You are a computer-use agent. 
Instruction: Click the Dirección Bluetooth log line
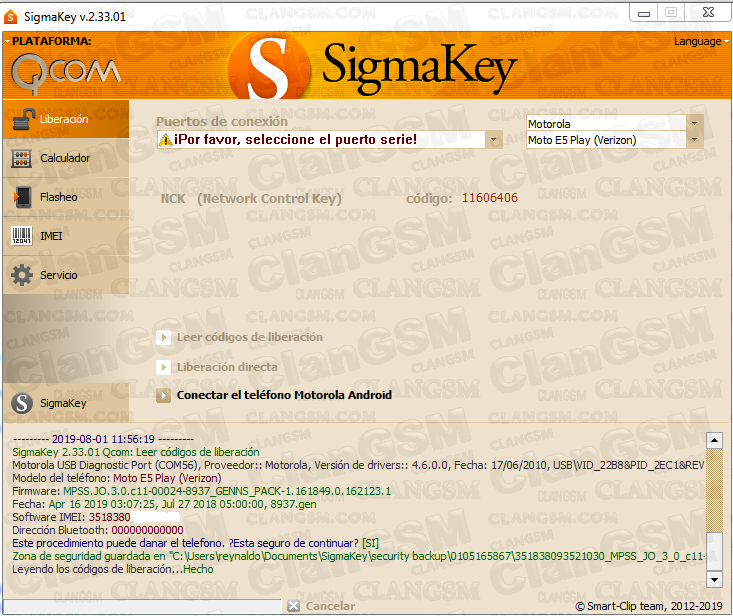point(98,530)
